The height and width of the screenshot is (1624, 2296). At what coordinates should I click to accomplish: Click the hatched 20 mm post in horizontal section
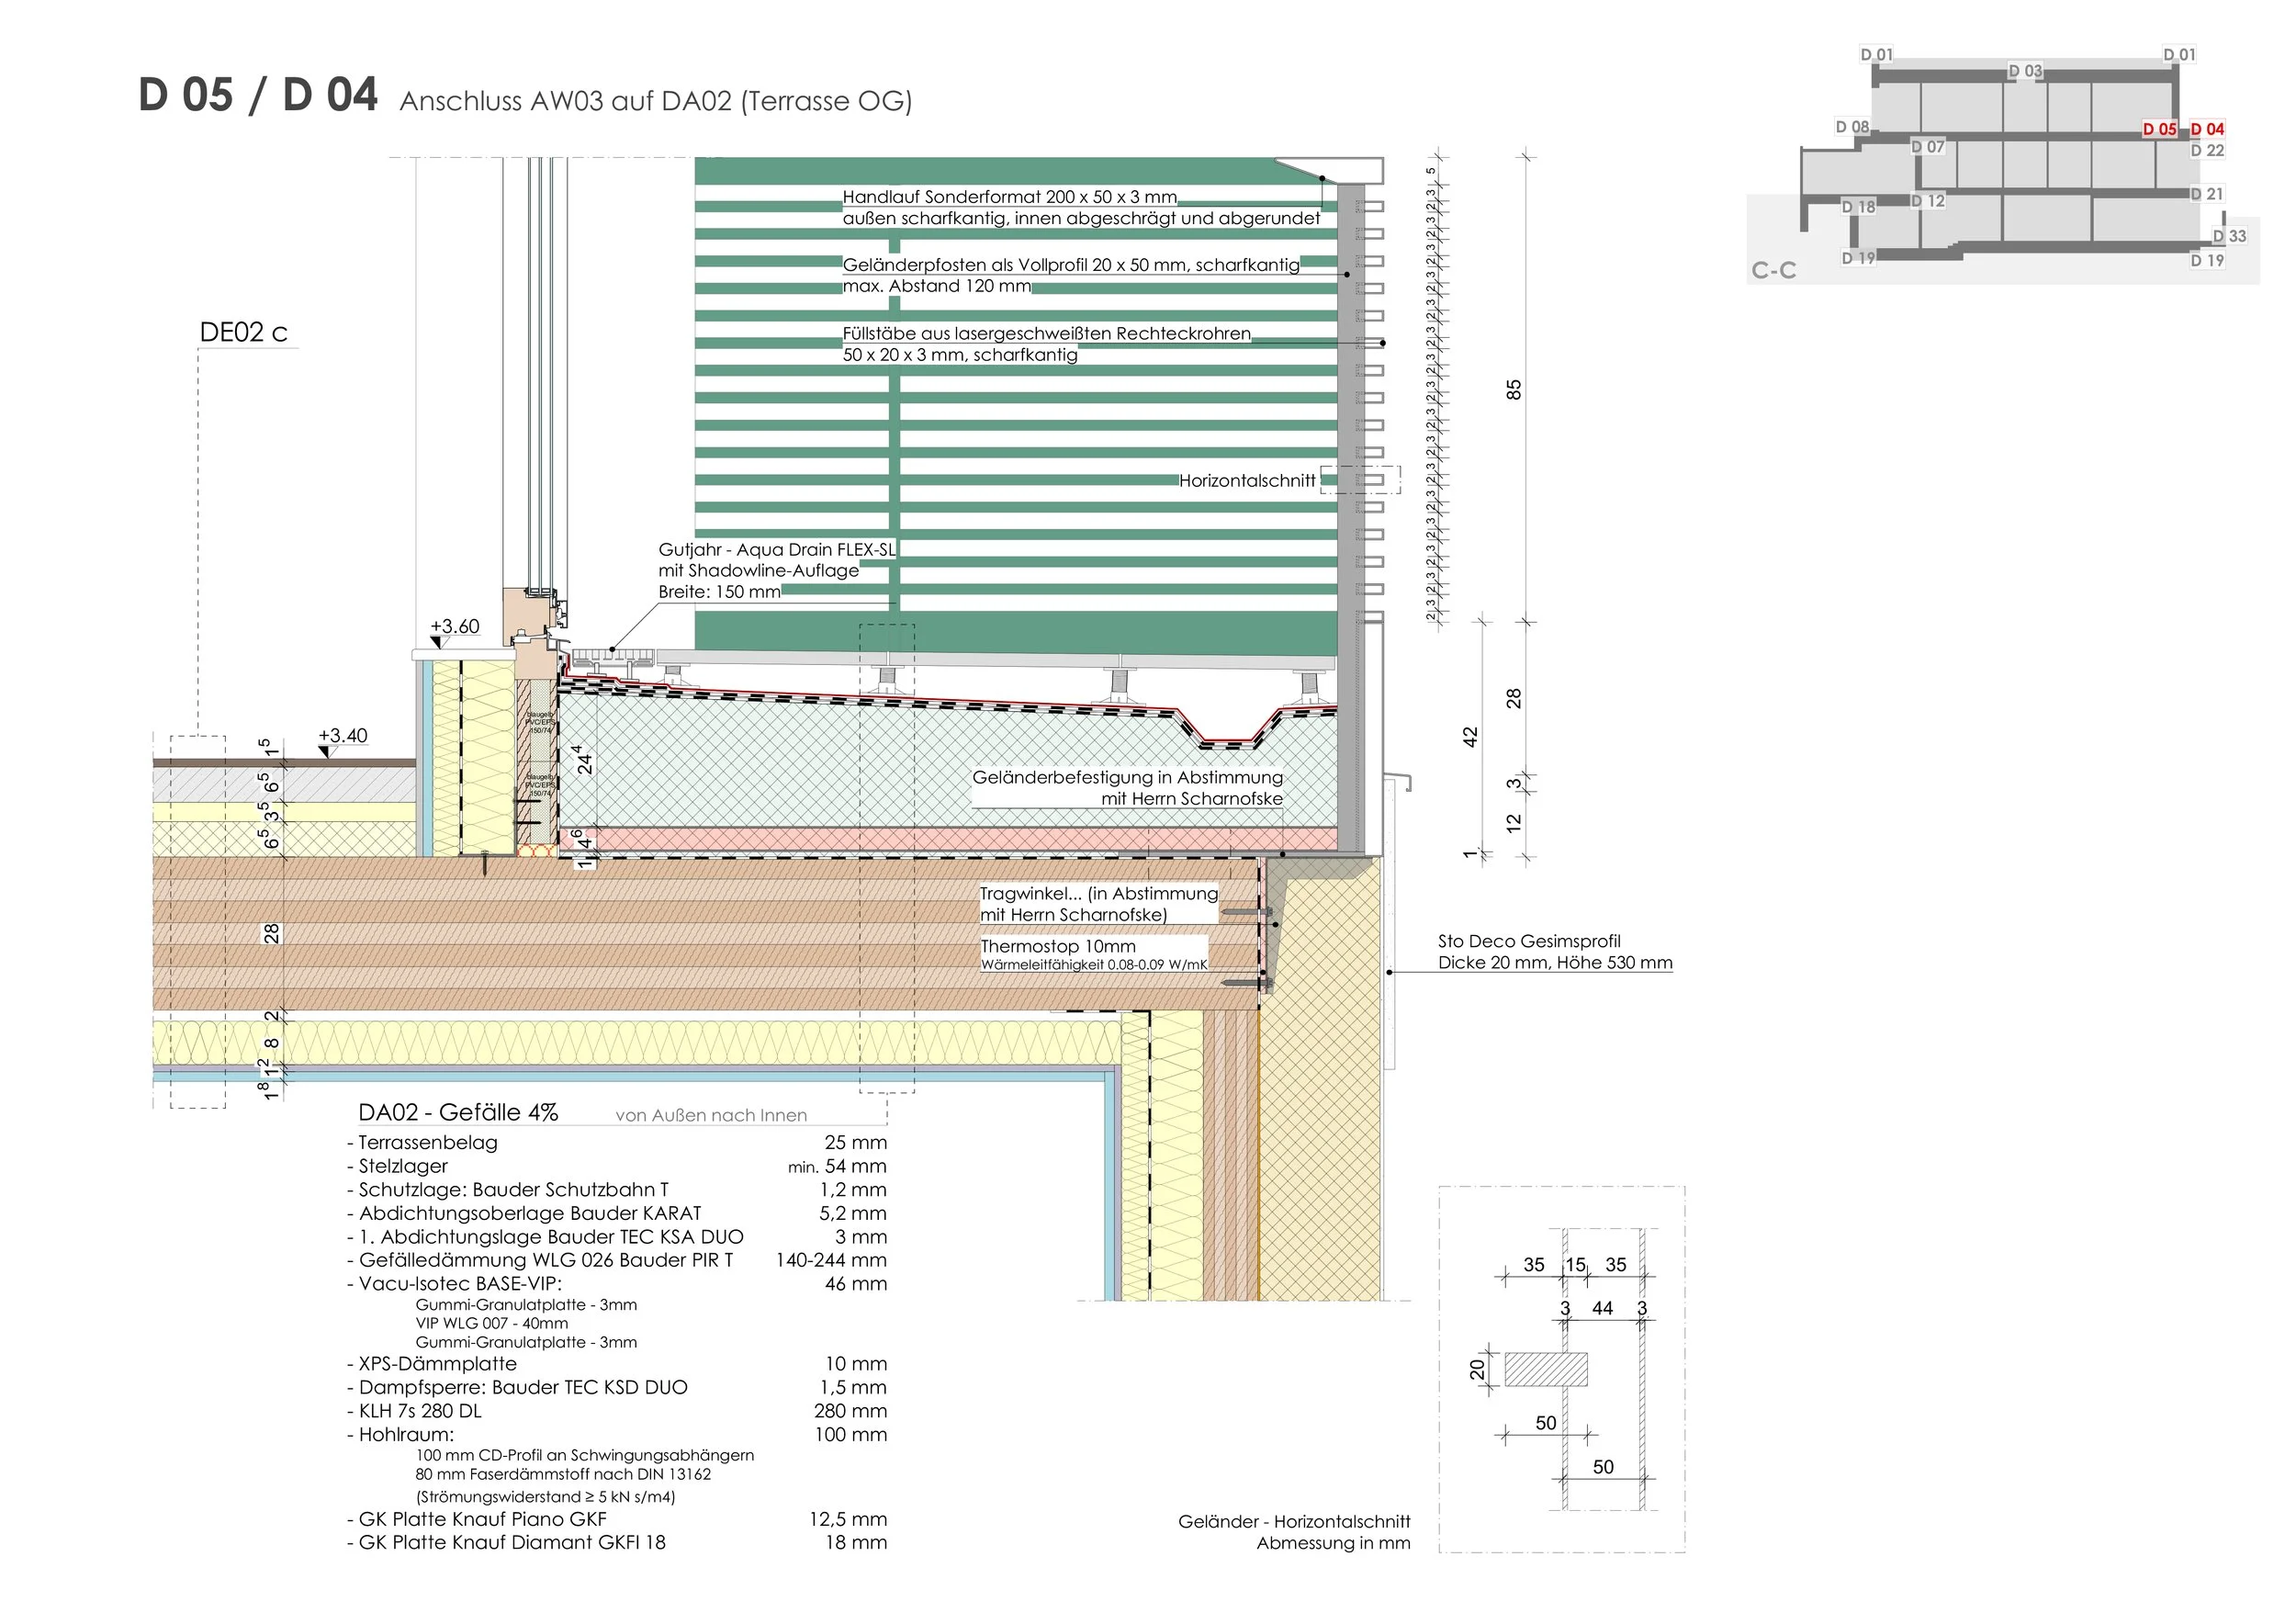tap(1545, 1370)
